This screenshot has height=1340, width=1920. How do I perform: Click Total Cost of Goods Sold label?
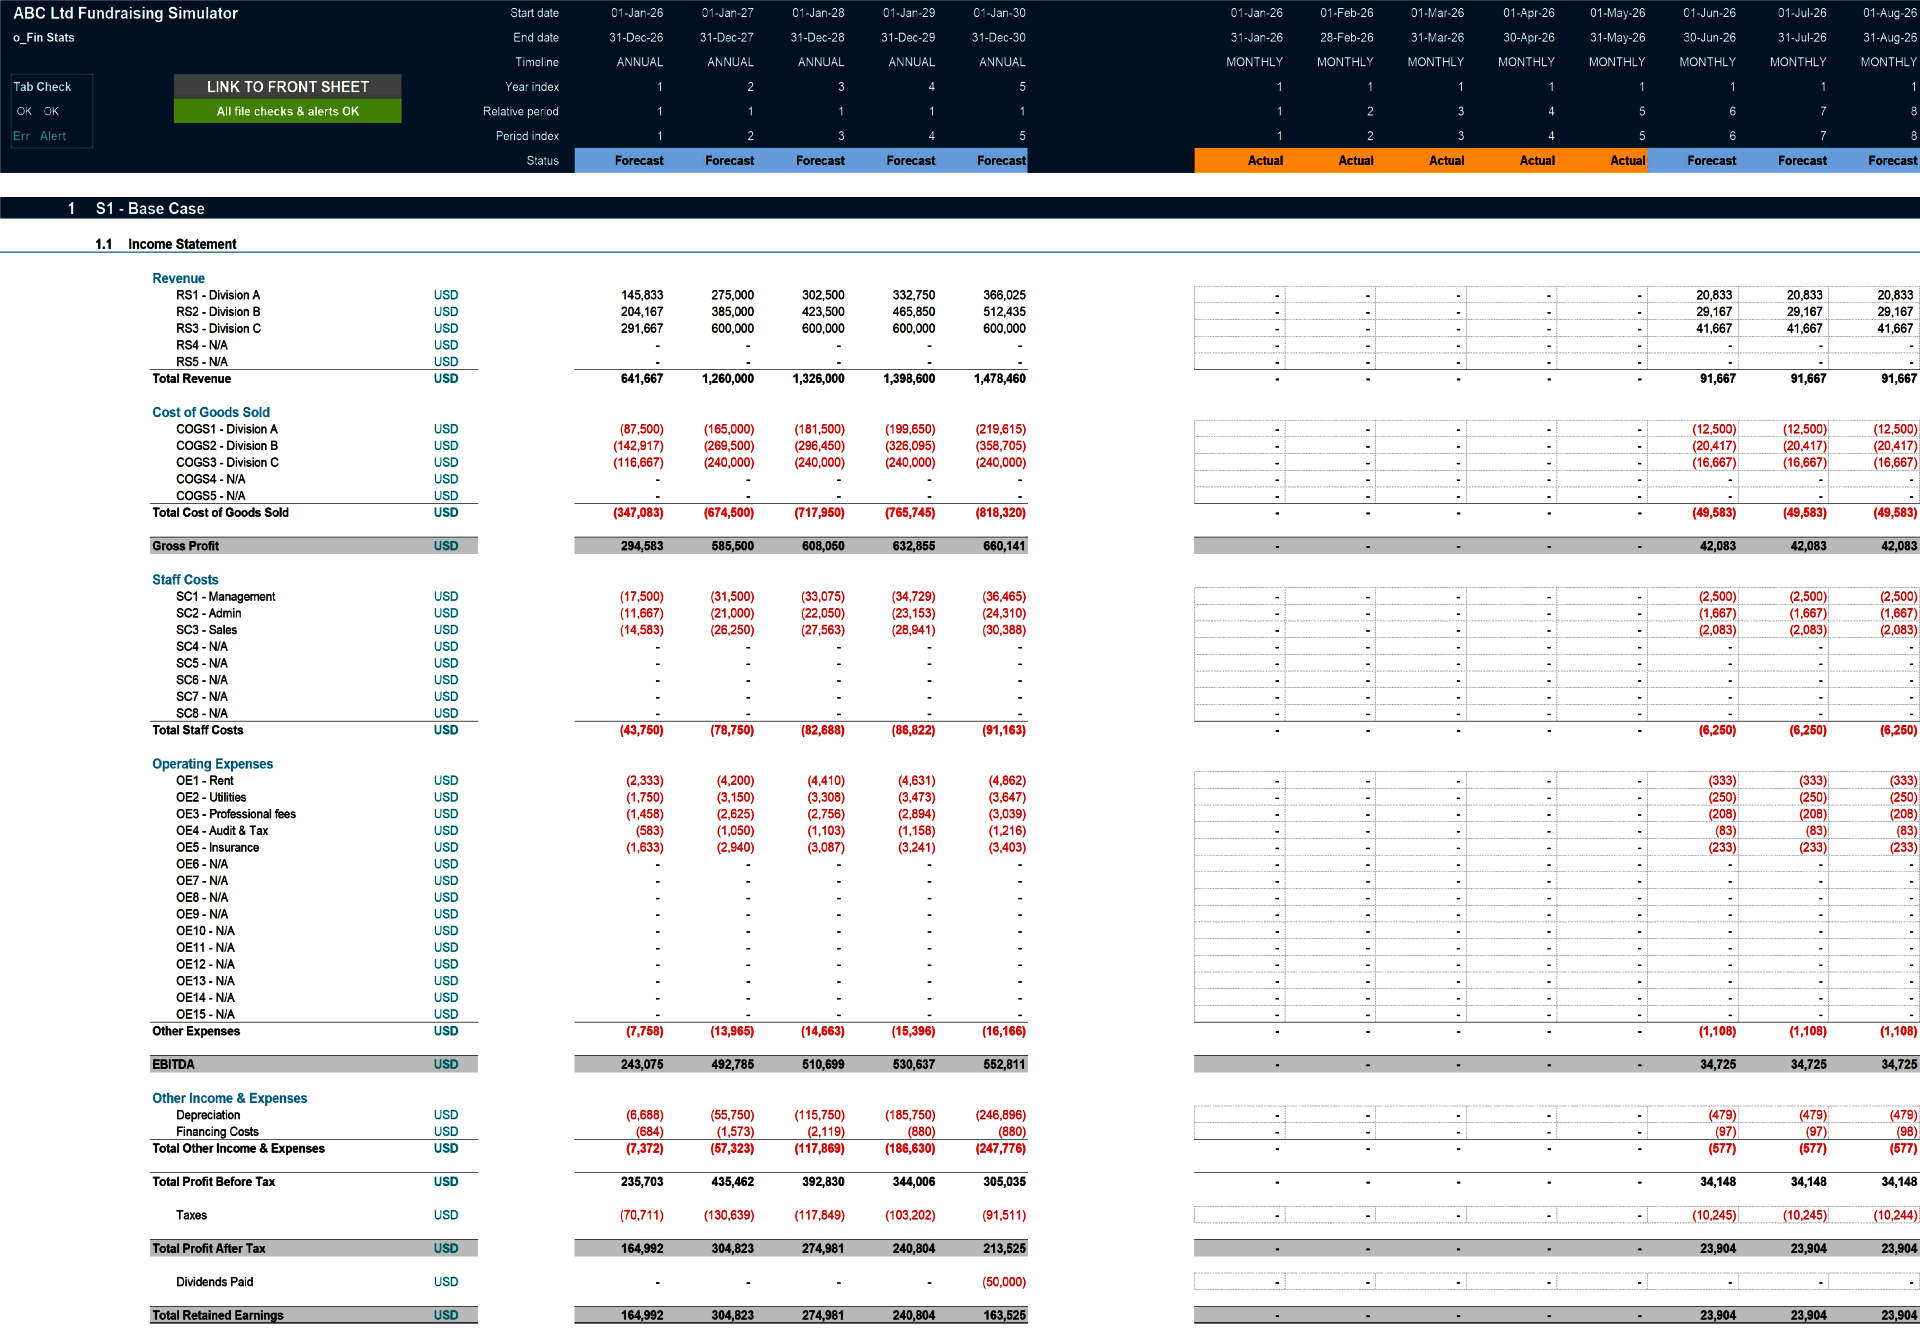220,513
